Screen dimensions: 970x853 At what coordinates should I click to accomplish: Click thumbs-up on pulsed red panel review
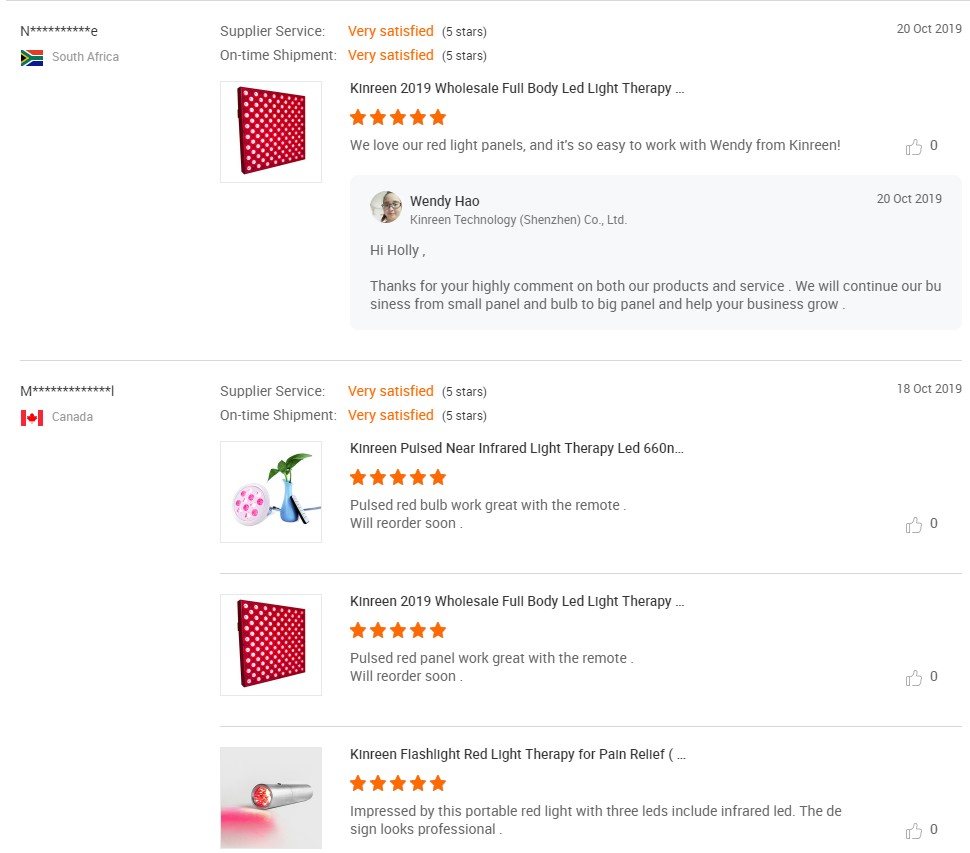913,678
